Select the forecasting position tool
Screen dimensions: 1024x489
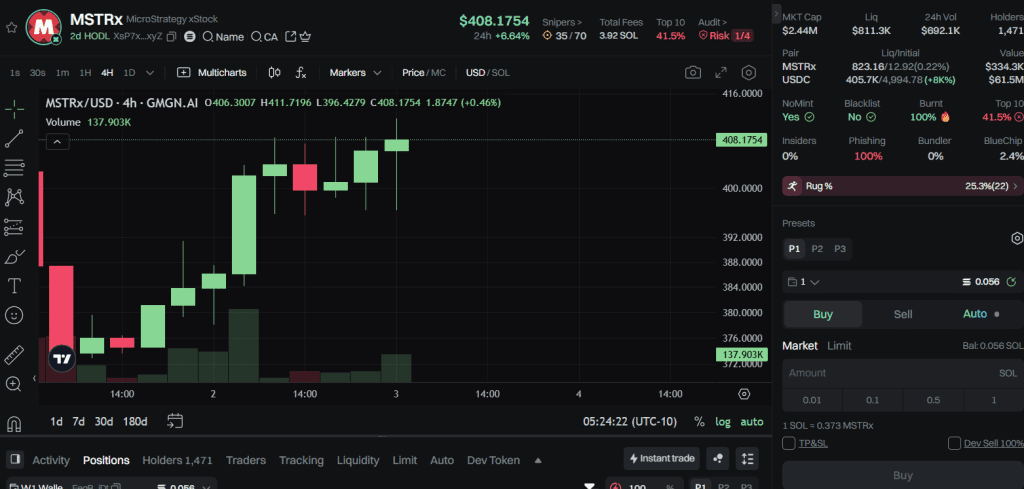(x=14, y=227)
